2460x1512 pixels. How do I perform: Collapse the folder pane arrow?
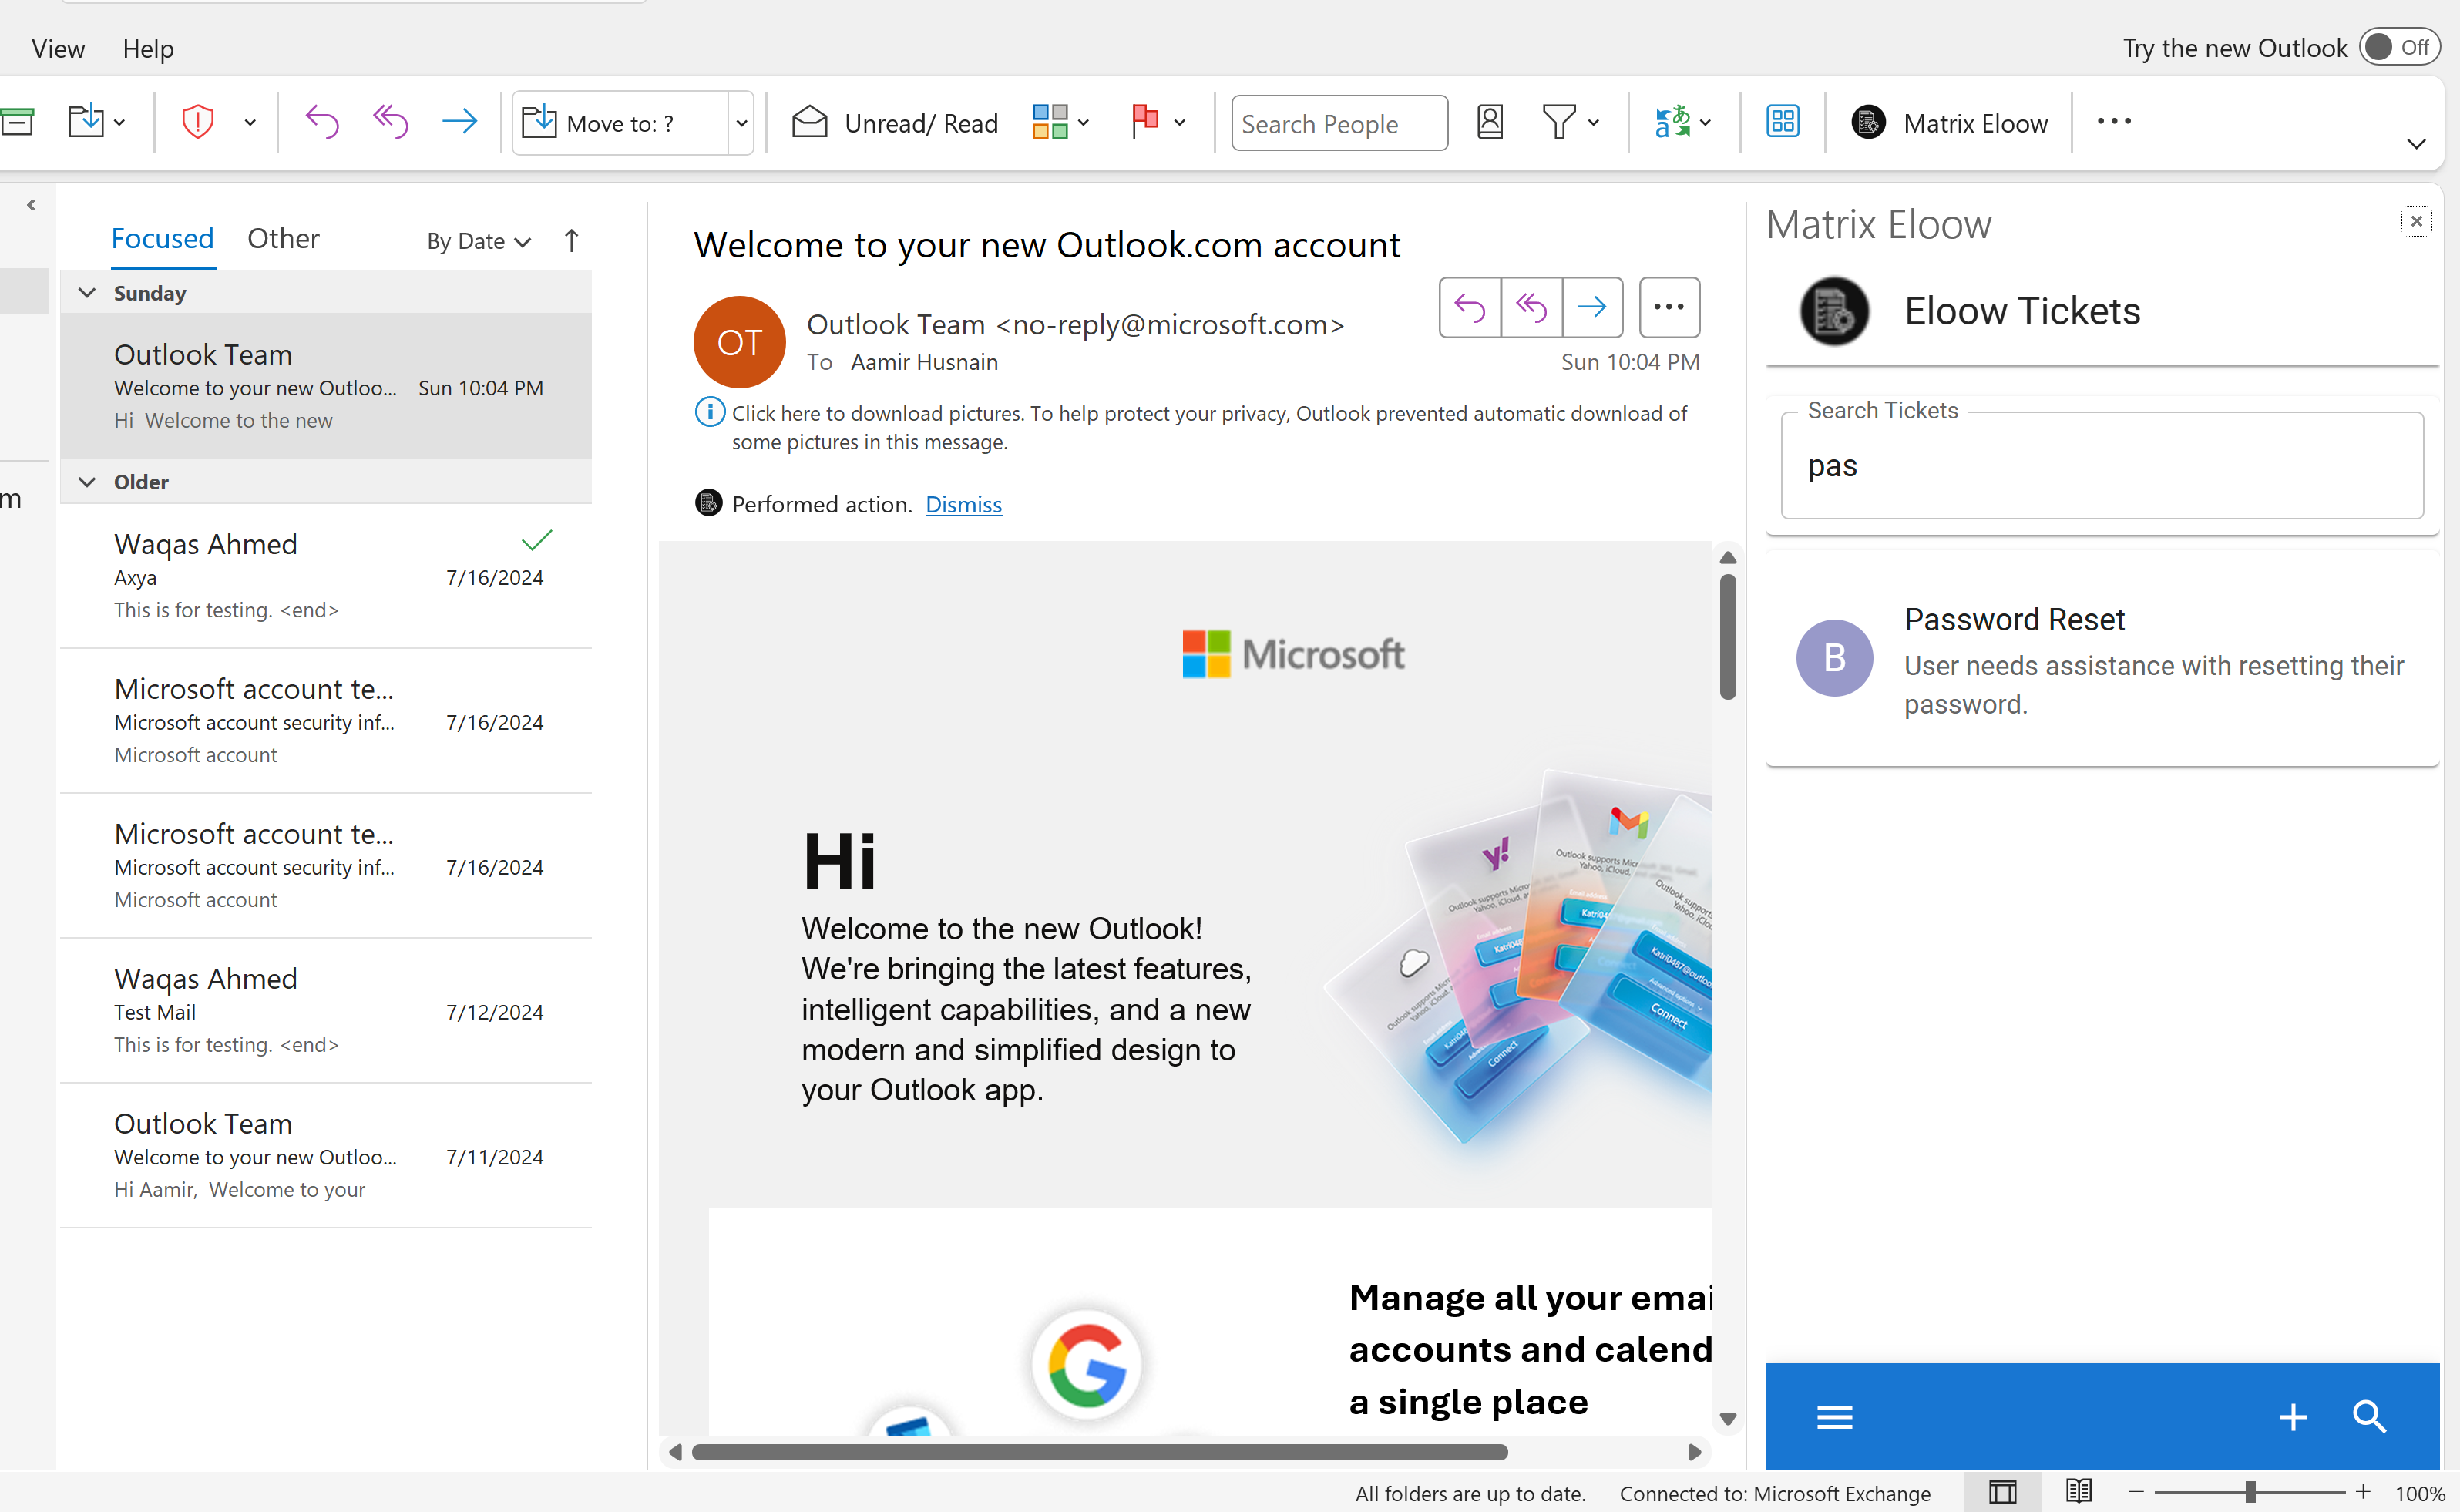click(31, 205)
